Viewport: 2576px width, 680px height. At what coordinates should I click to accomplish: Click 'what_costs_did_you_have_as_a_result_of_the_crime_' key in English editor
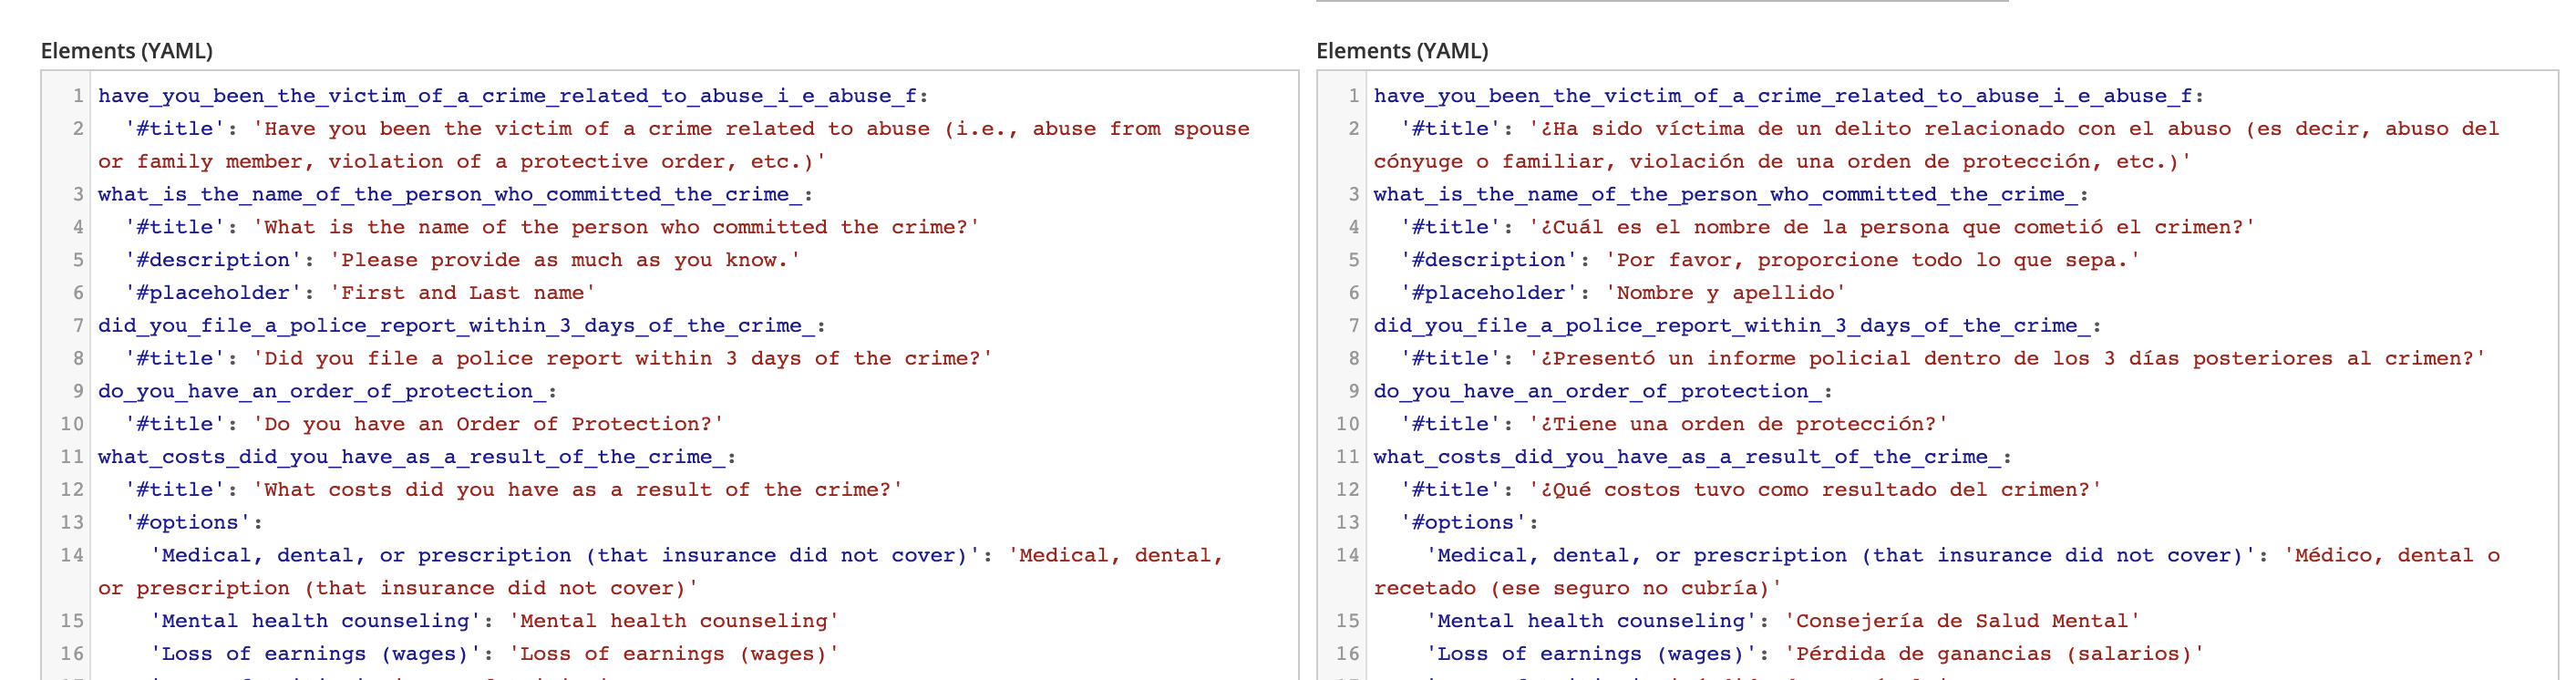click(411, 457)
